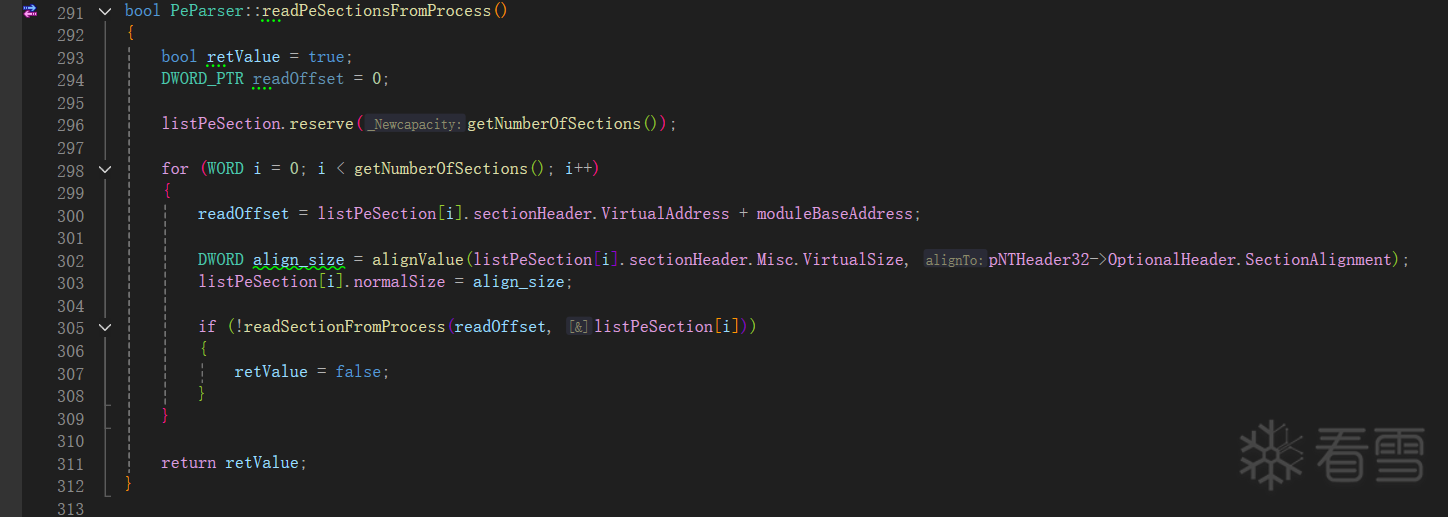Click the alignTo: parameter hint
The width and height of the screenshot is (1448, 517).
[955, 260]
